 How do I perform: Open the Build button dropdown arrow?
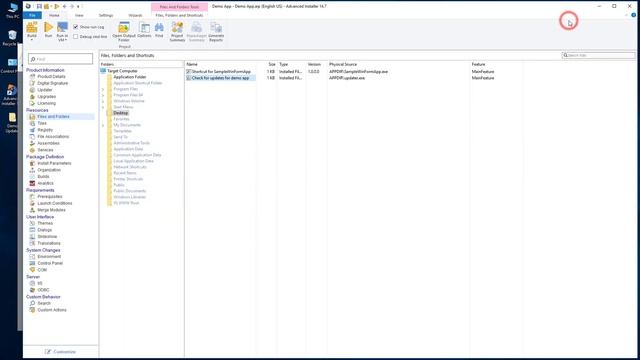point(32,40)
